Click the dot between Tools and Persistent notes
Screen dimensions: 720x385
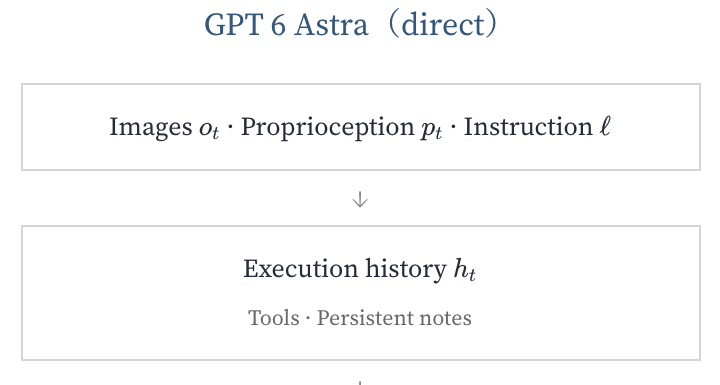(x=308, y=318)
